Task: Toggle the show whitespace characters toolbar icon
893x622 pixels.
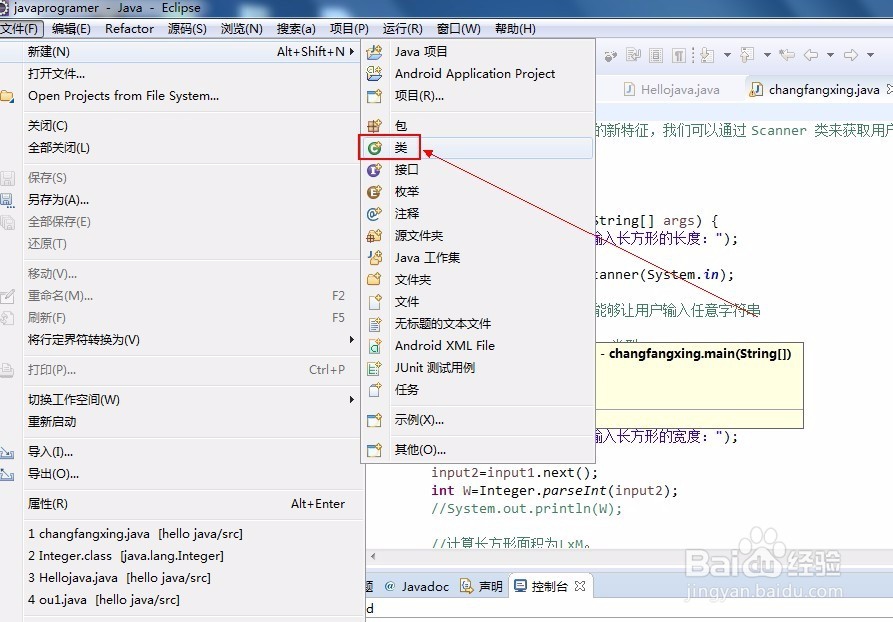Action: [x=678, y=55]
